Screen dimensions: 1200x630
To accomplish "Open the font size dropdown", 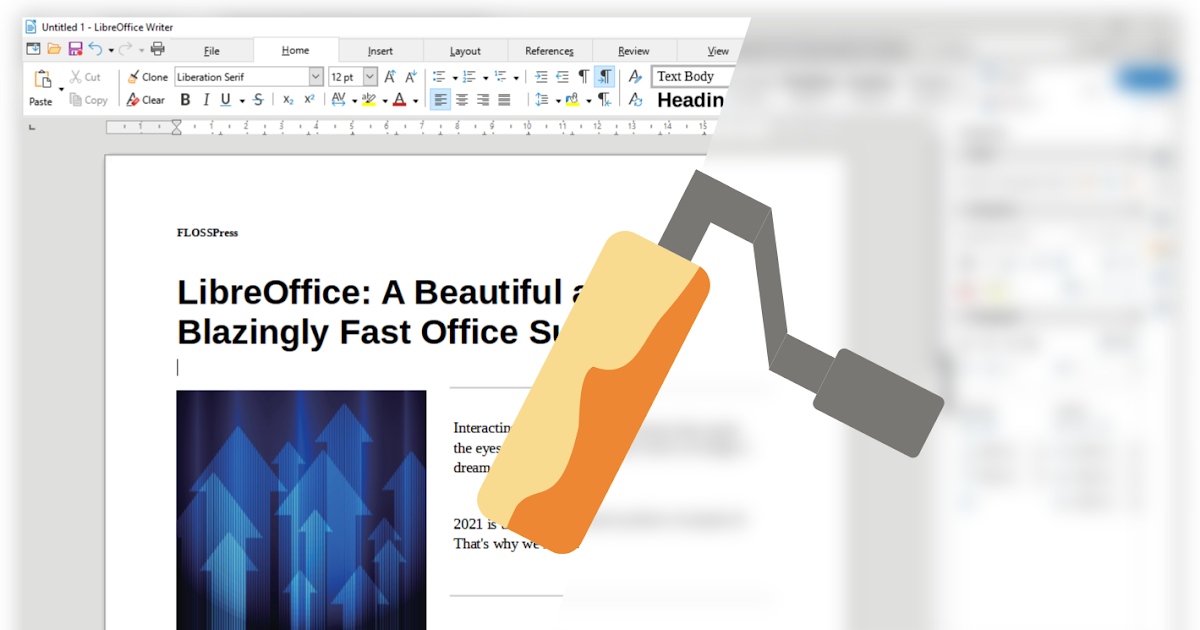I will tap(370, 76).
